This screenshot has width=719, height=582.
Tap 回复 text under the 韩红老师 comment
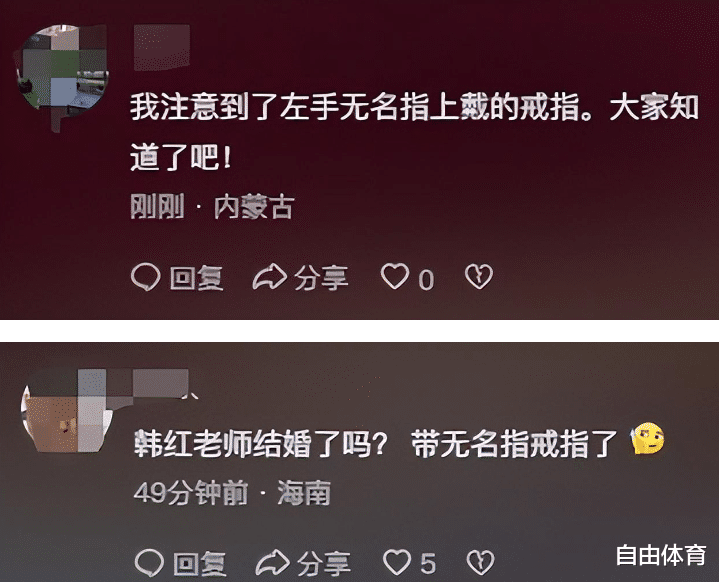pos(200,563)
